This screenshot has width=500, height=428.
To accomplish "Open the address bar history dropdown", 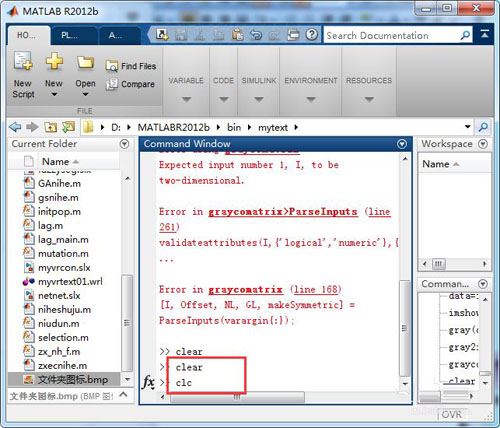I will [x=468, y=127].
